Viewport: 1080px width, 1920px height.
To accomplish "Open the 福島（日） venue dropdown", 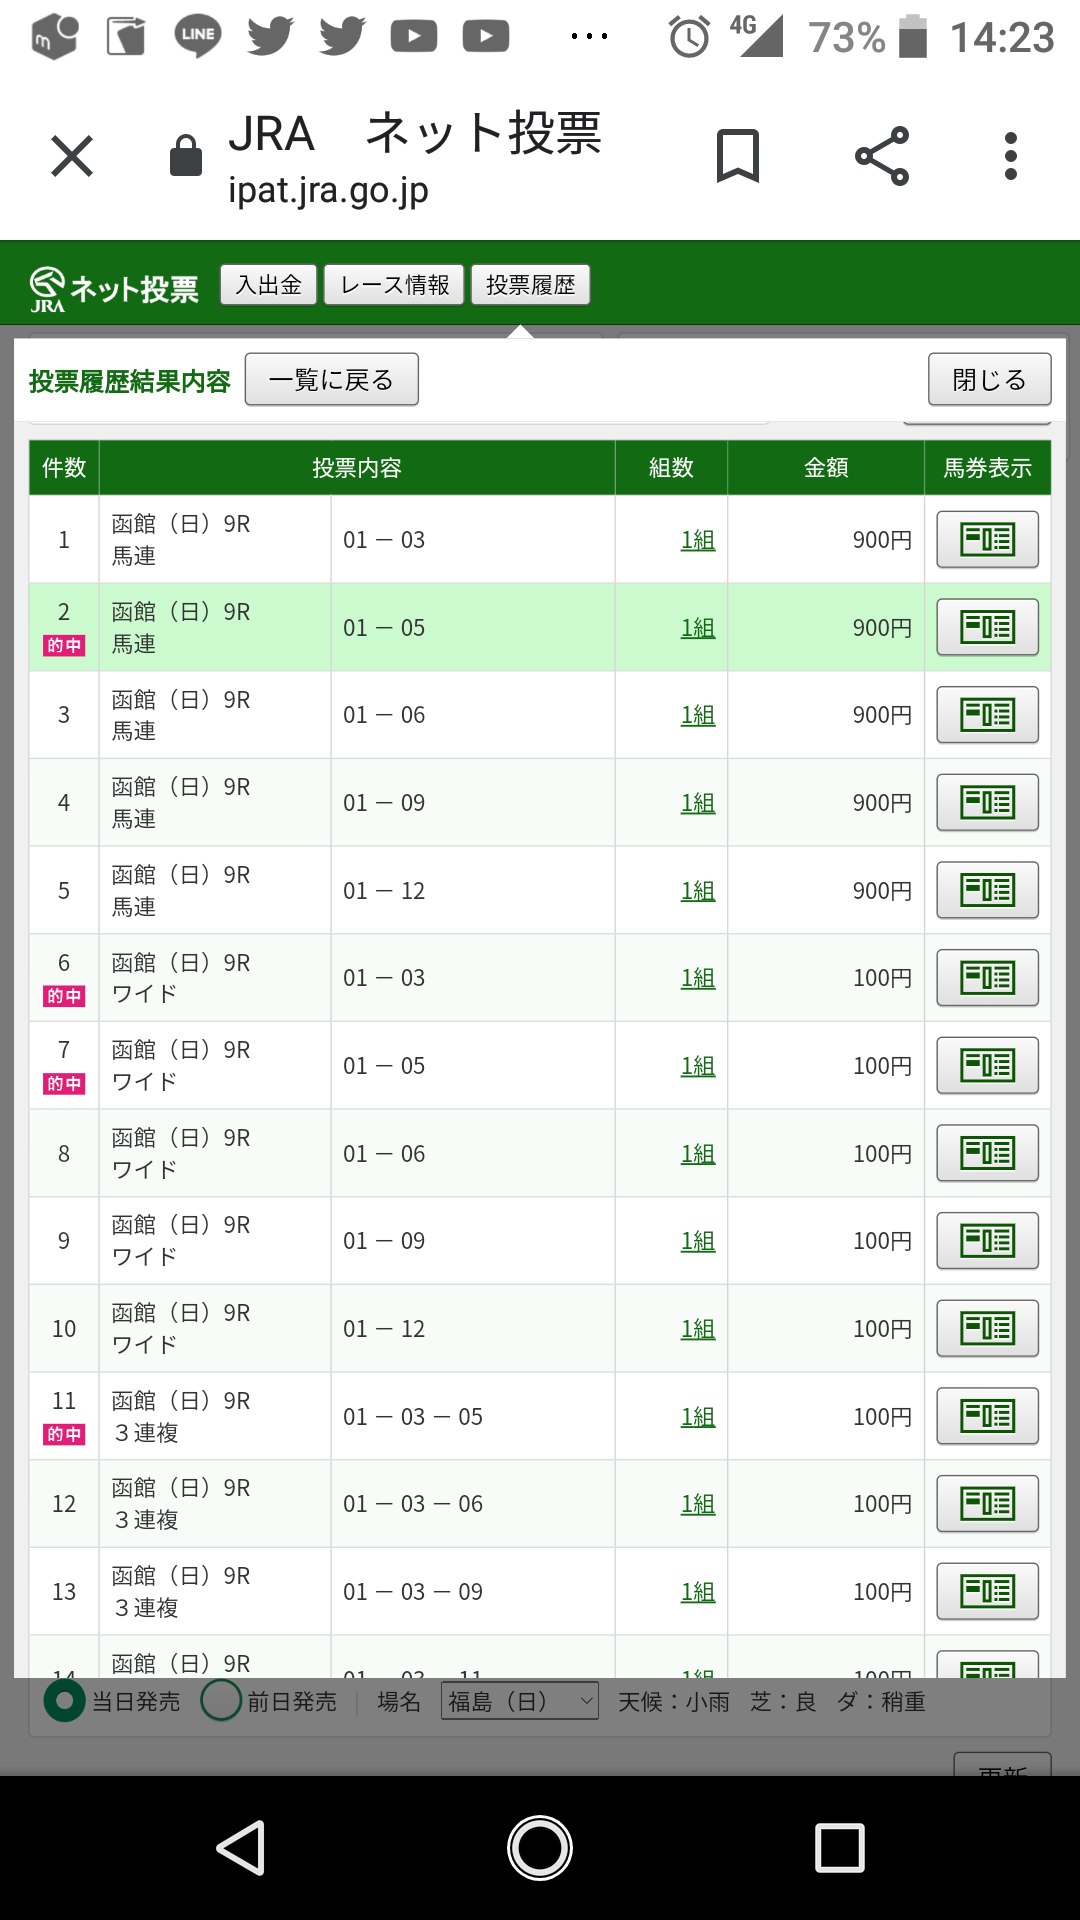I will tap(519, 1701).
